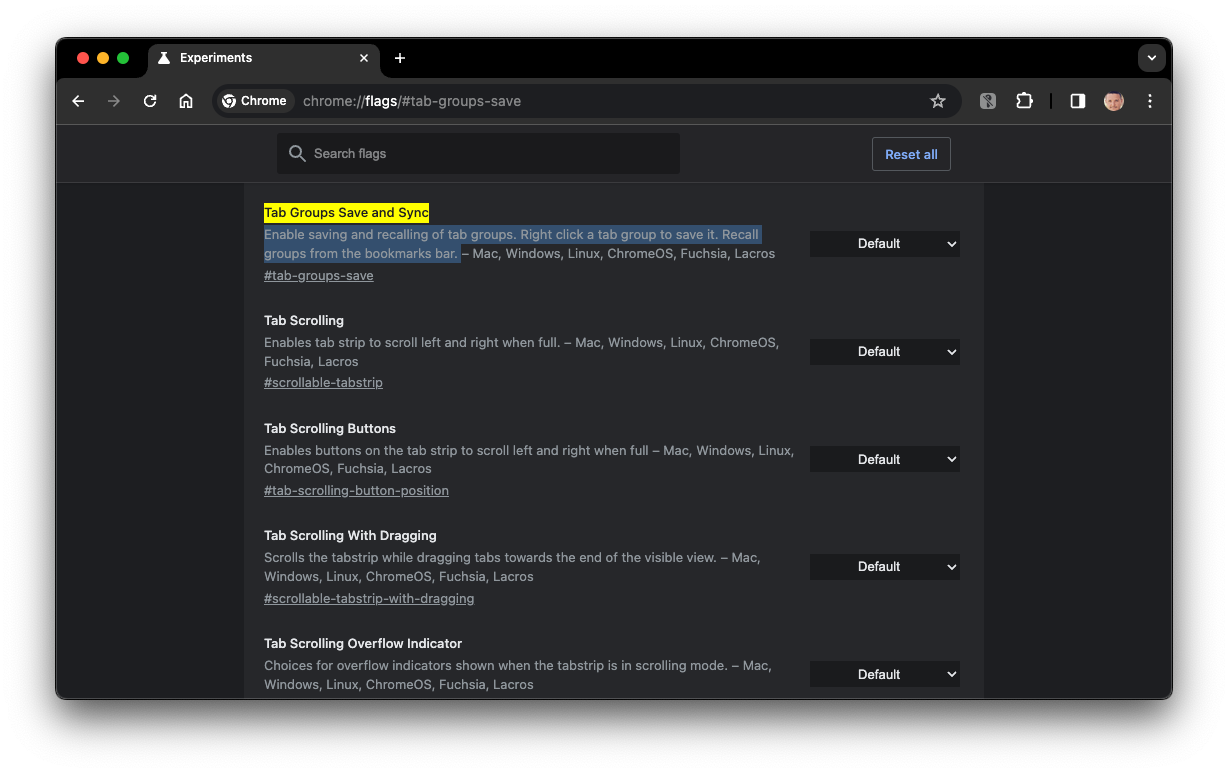Open the Home page

coord(186,101)
